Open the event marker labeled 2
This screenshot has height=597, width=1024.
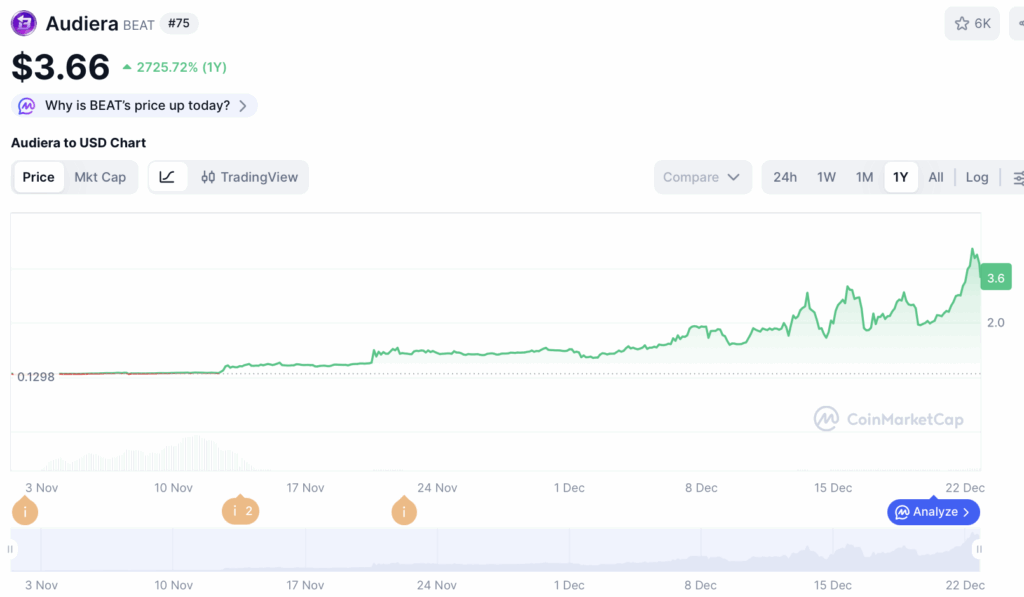(x=240, y=511)
